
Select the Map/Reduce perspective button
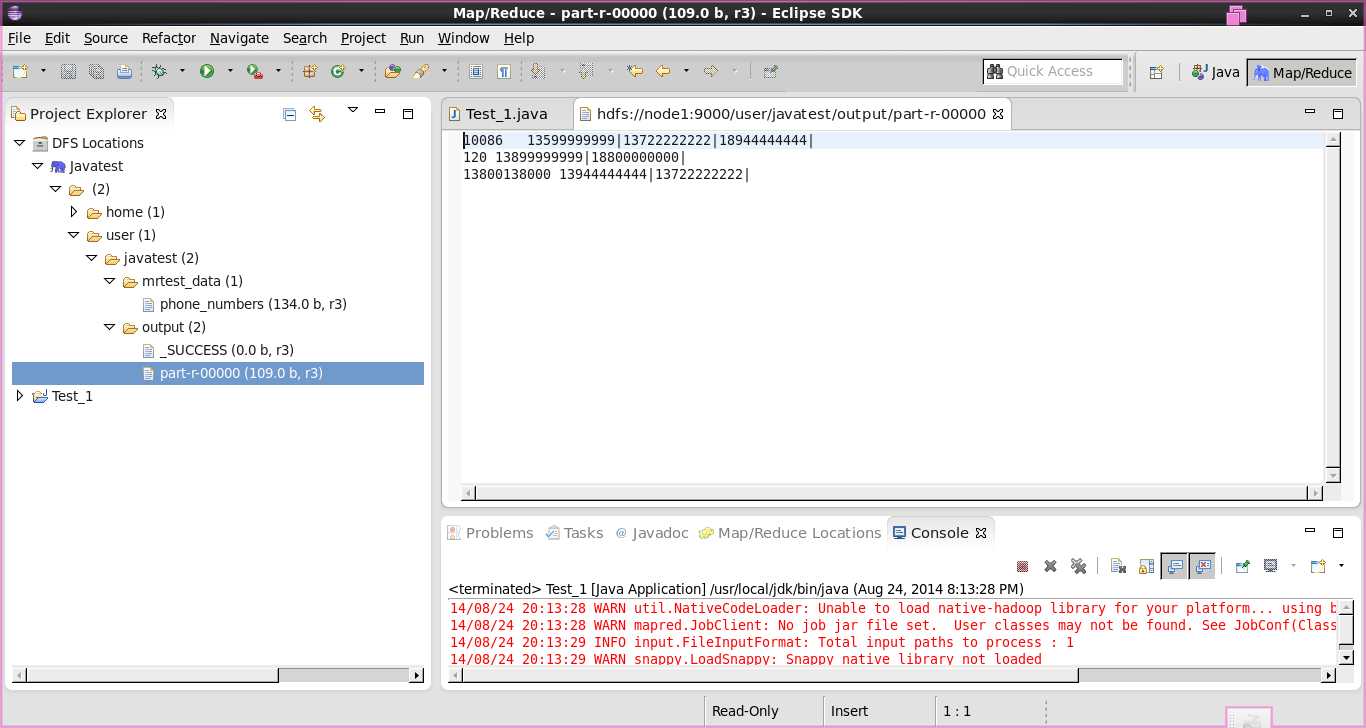tap(1303, 72)
